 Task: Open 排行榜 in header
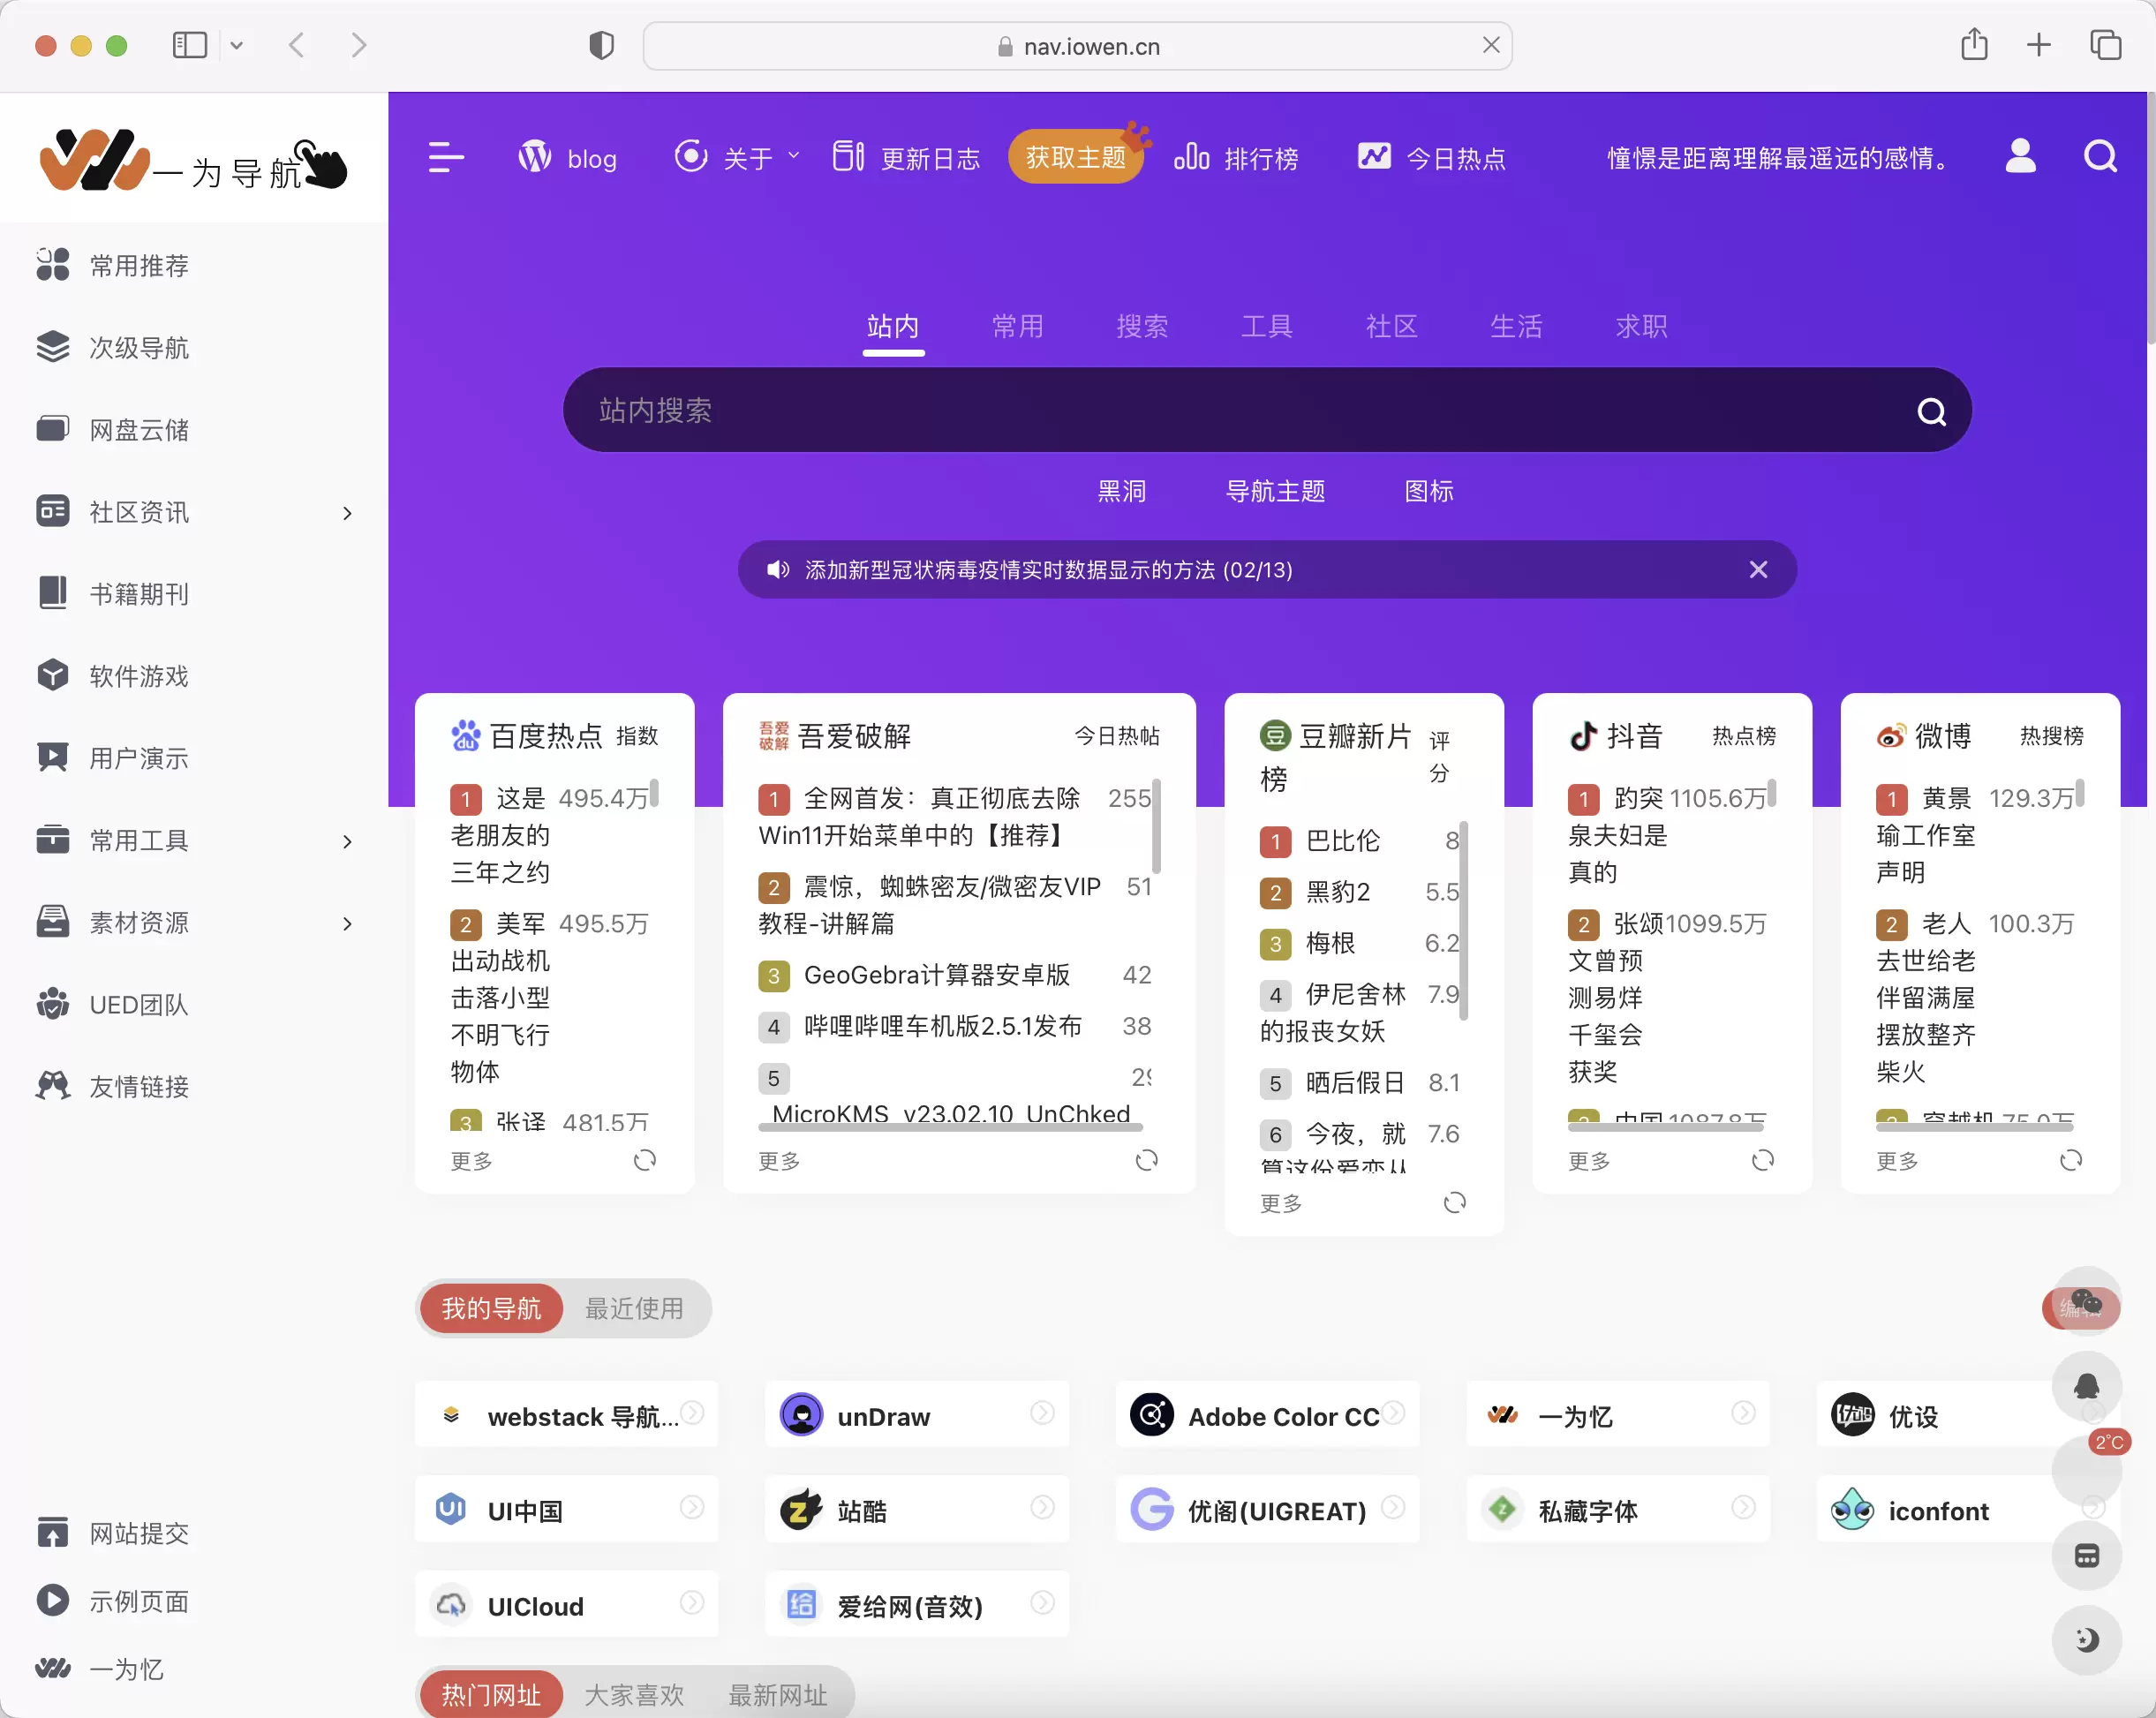(1236, 158)
